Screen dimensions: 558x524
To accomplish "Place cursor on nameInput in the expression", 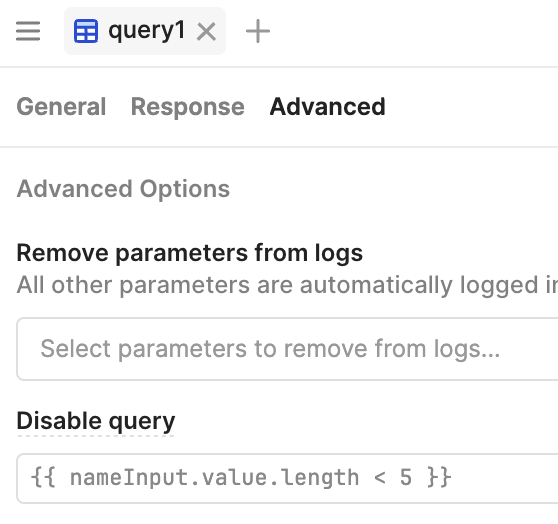I will (129, 477).
